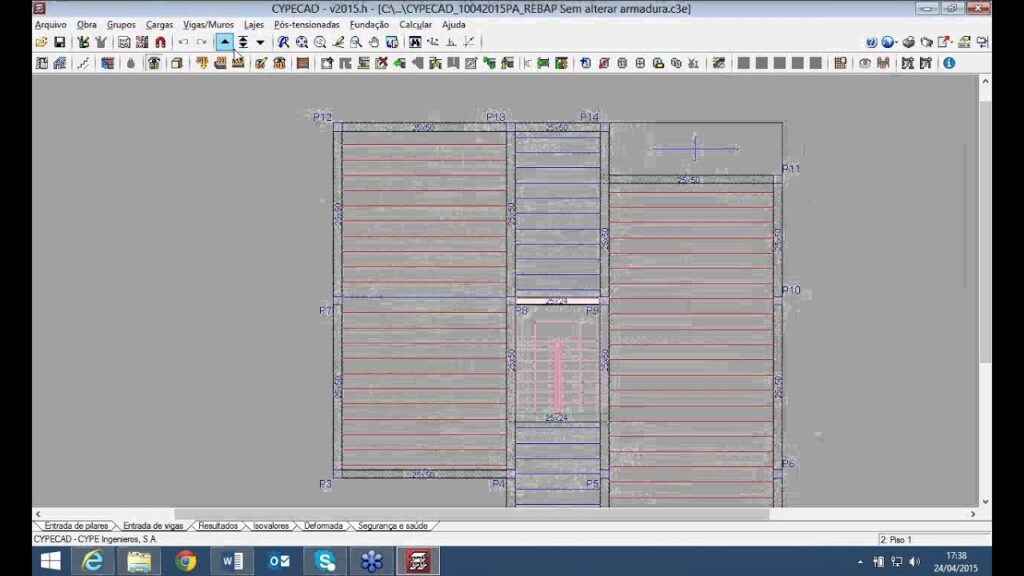
Task: Click the Undo arrow in the toolbar
Action: coord(183,42)
